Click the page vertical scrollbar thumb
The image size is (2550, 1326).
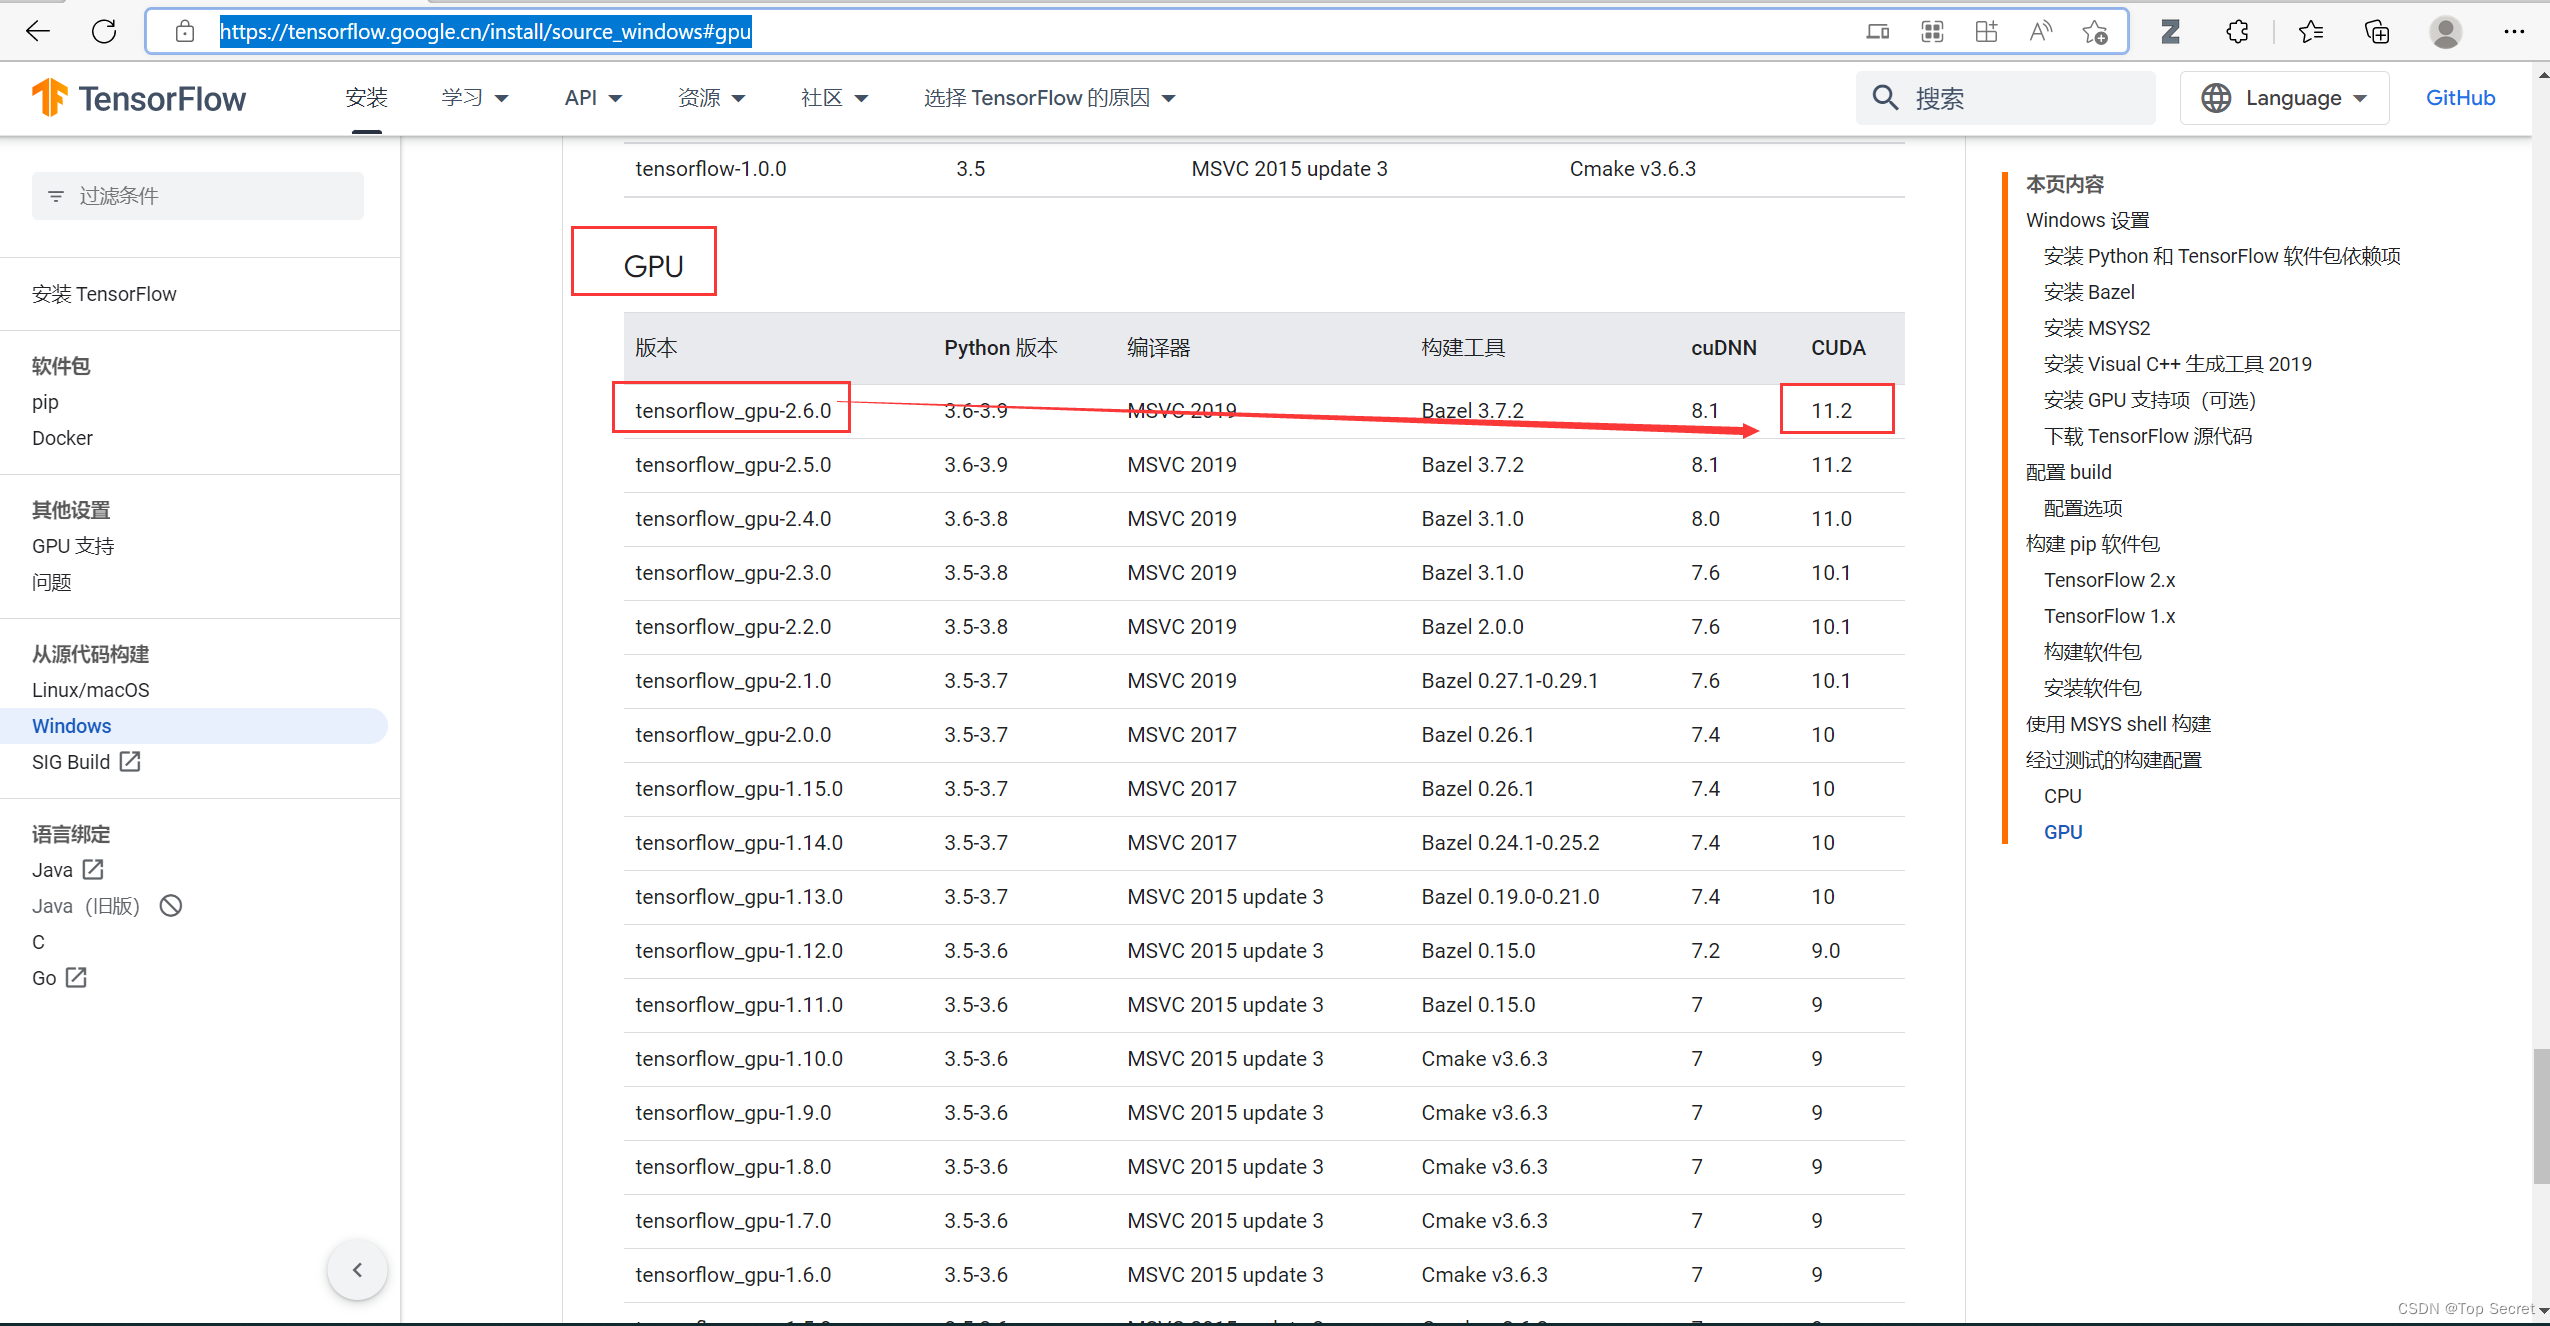pyautogui.click(x=2541, y=1116)
